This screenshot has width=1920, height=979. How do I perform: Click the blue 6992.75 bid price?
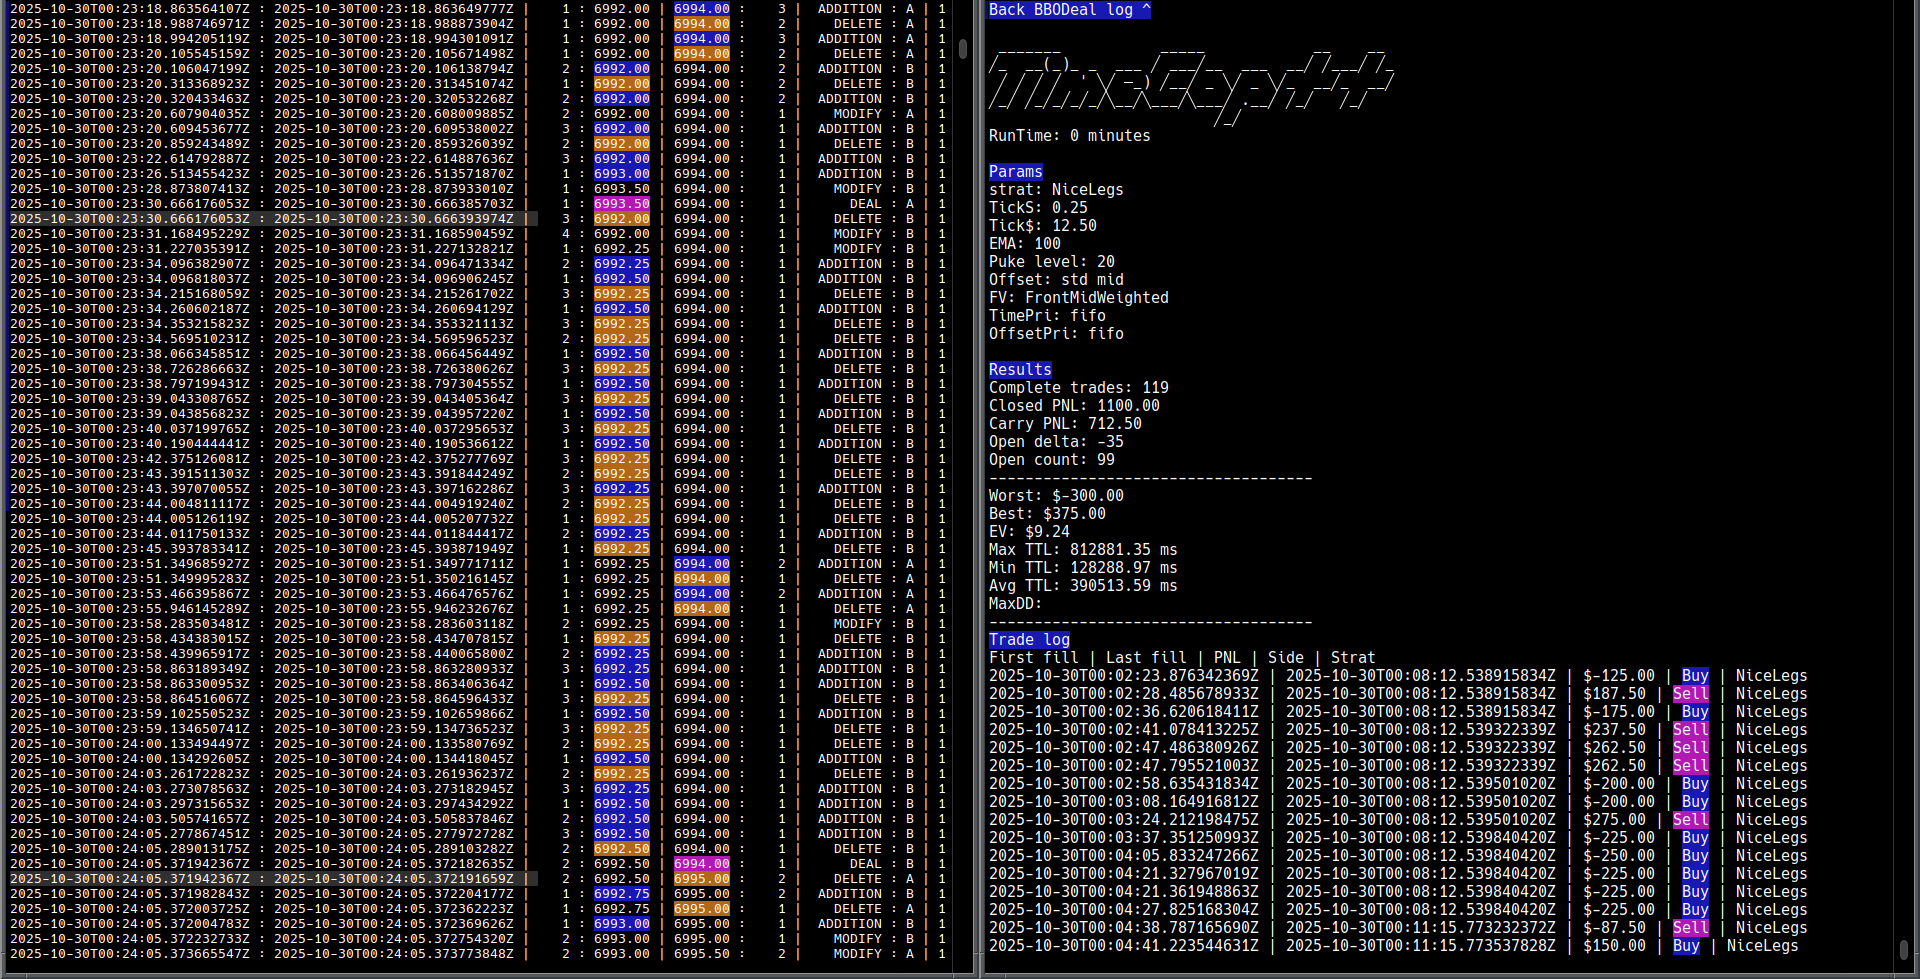(x=621, y=894)
